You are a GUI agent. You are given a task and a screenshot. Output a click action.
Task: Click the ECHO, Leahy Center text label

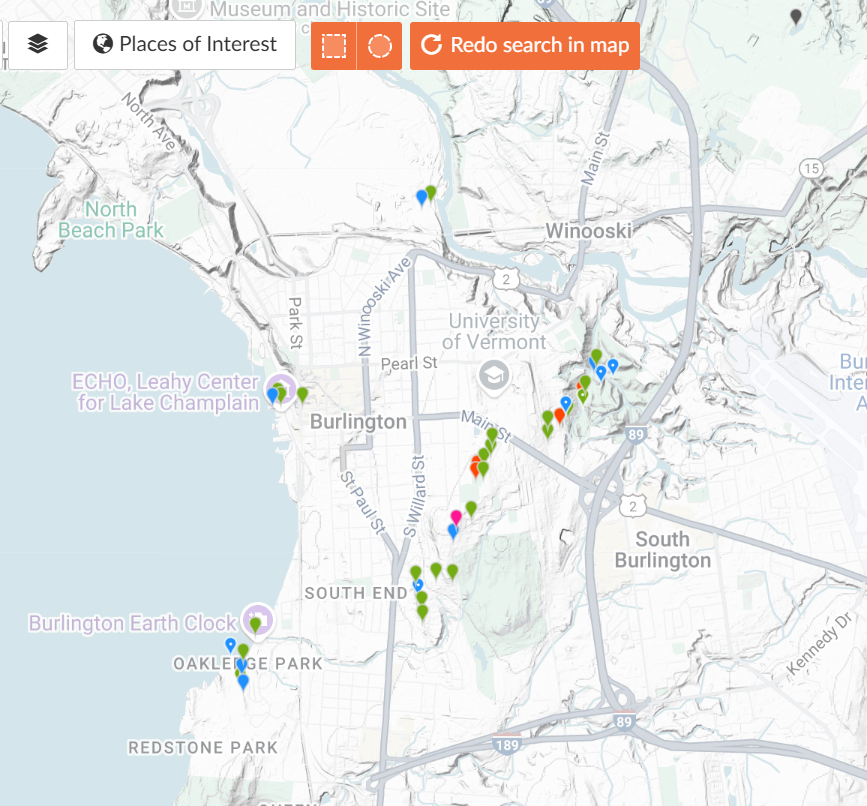click(x=165, y=392)
